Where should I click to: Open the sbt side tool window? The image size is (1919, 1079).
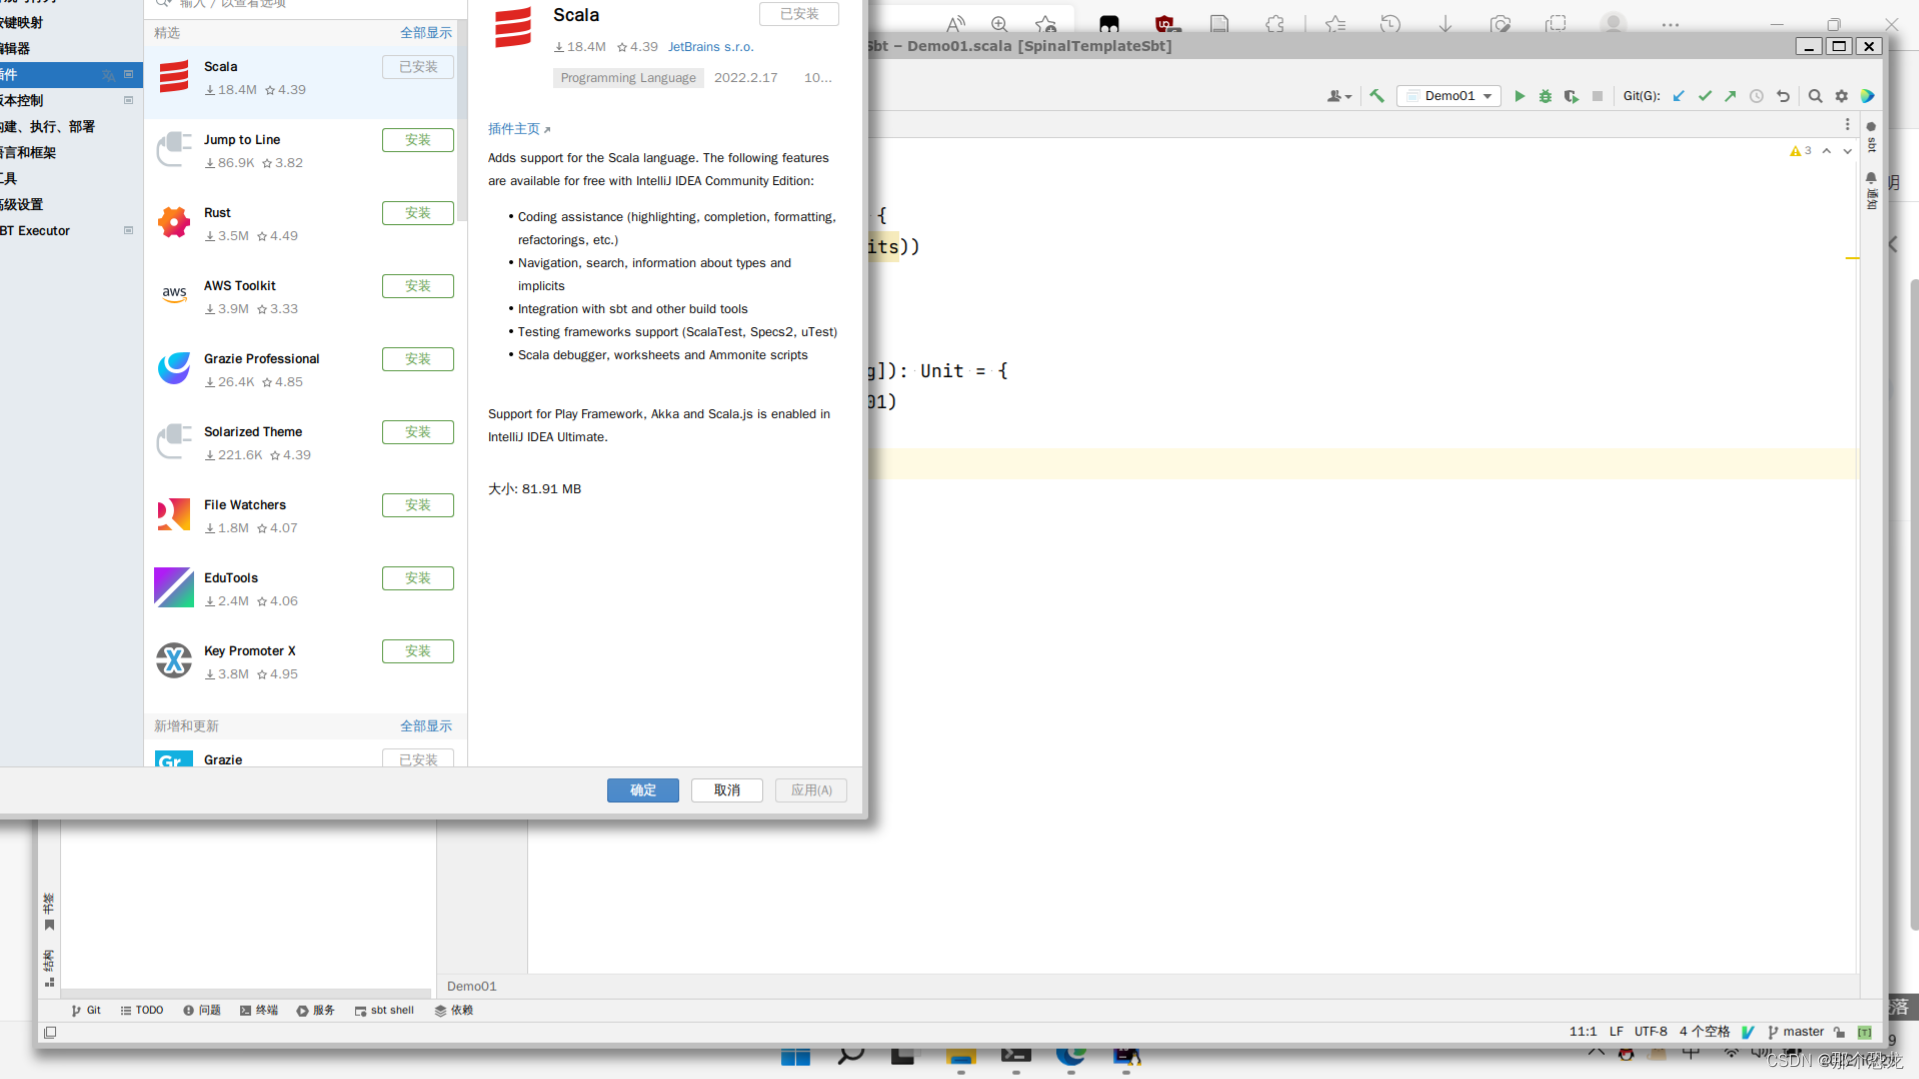[1871, 137]
